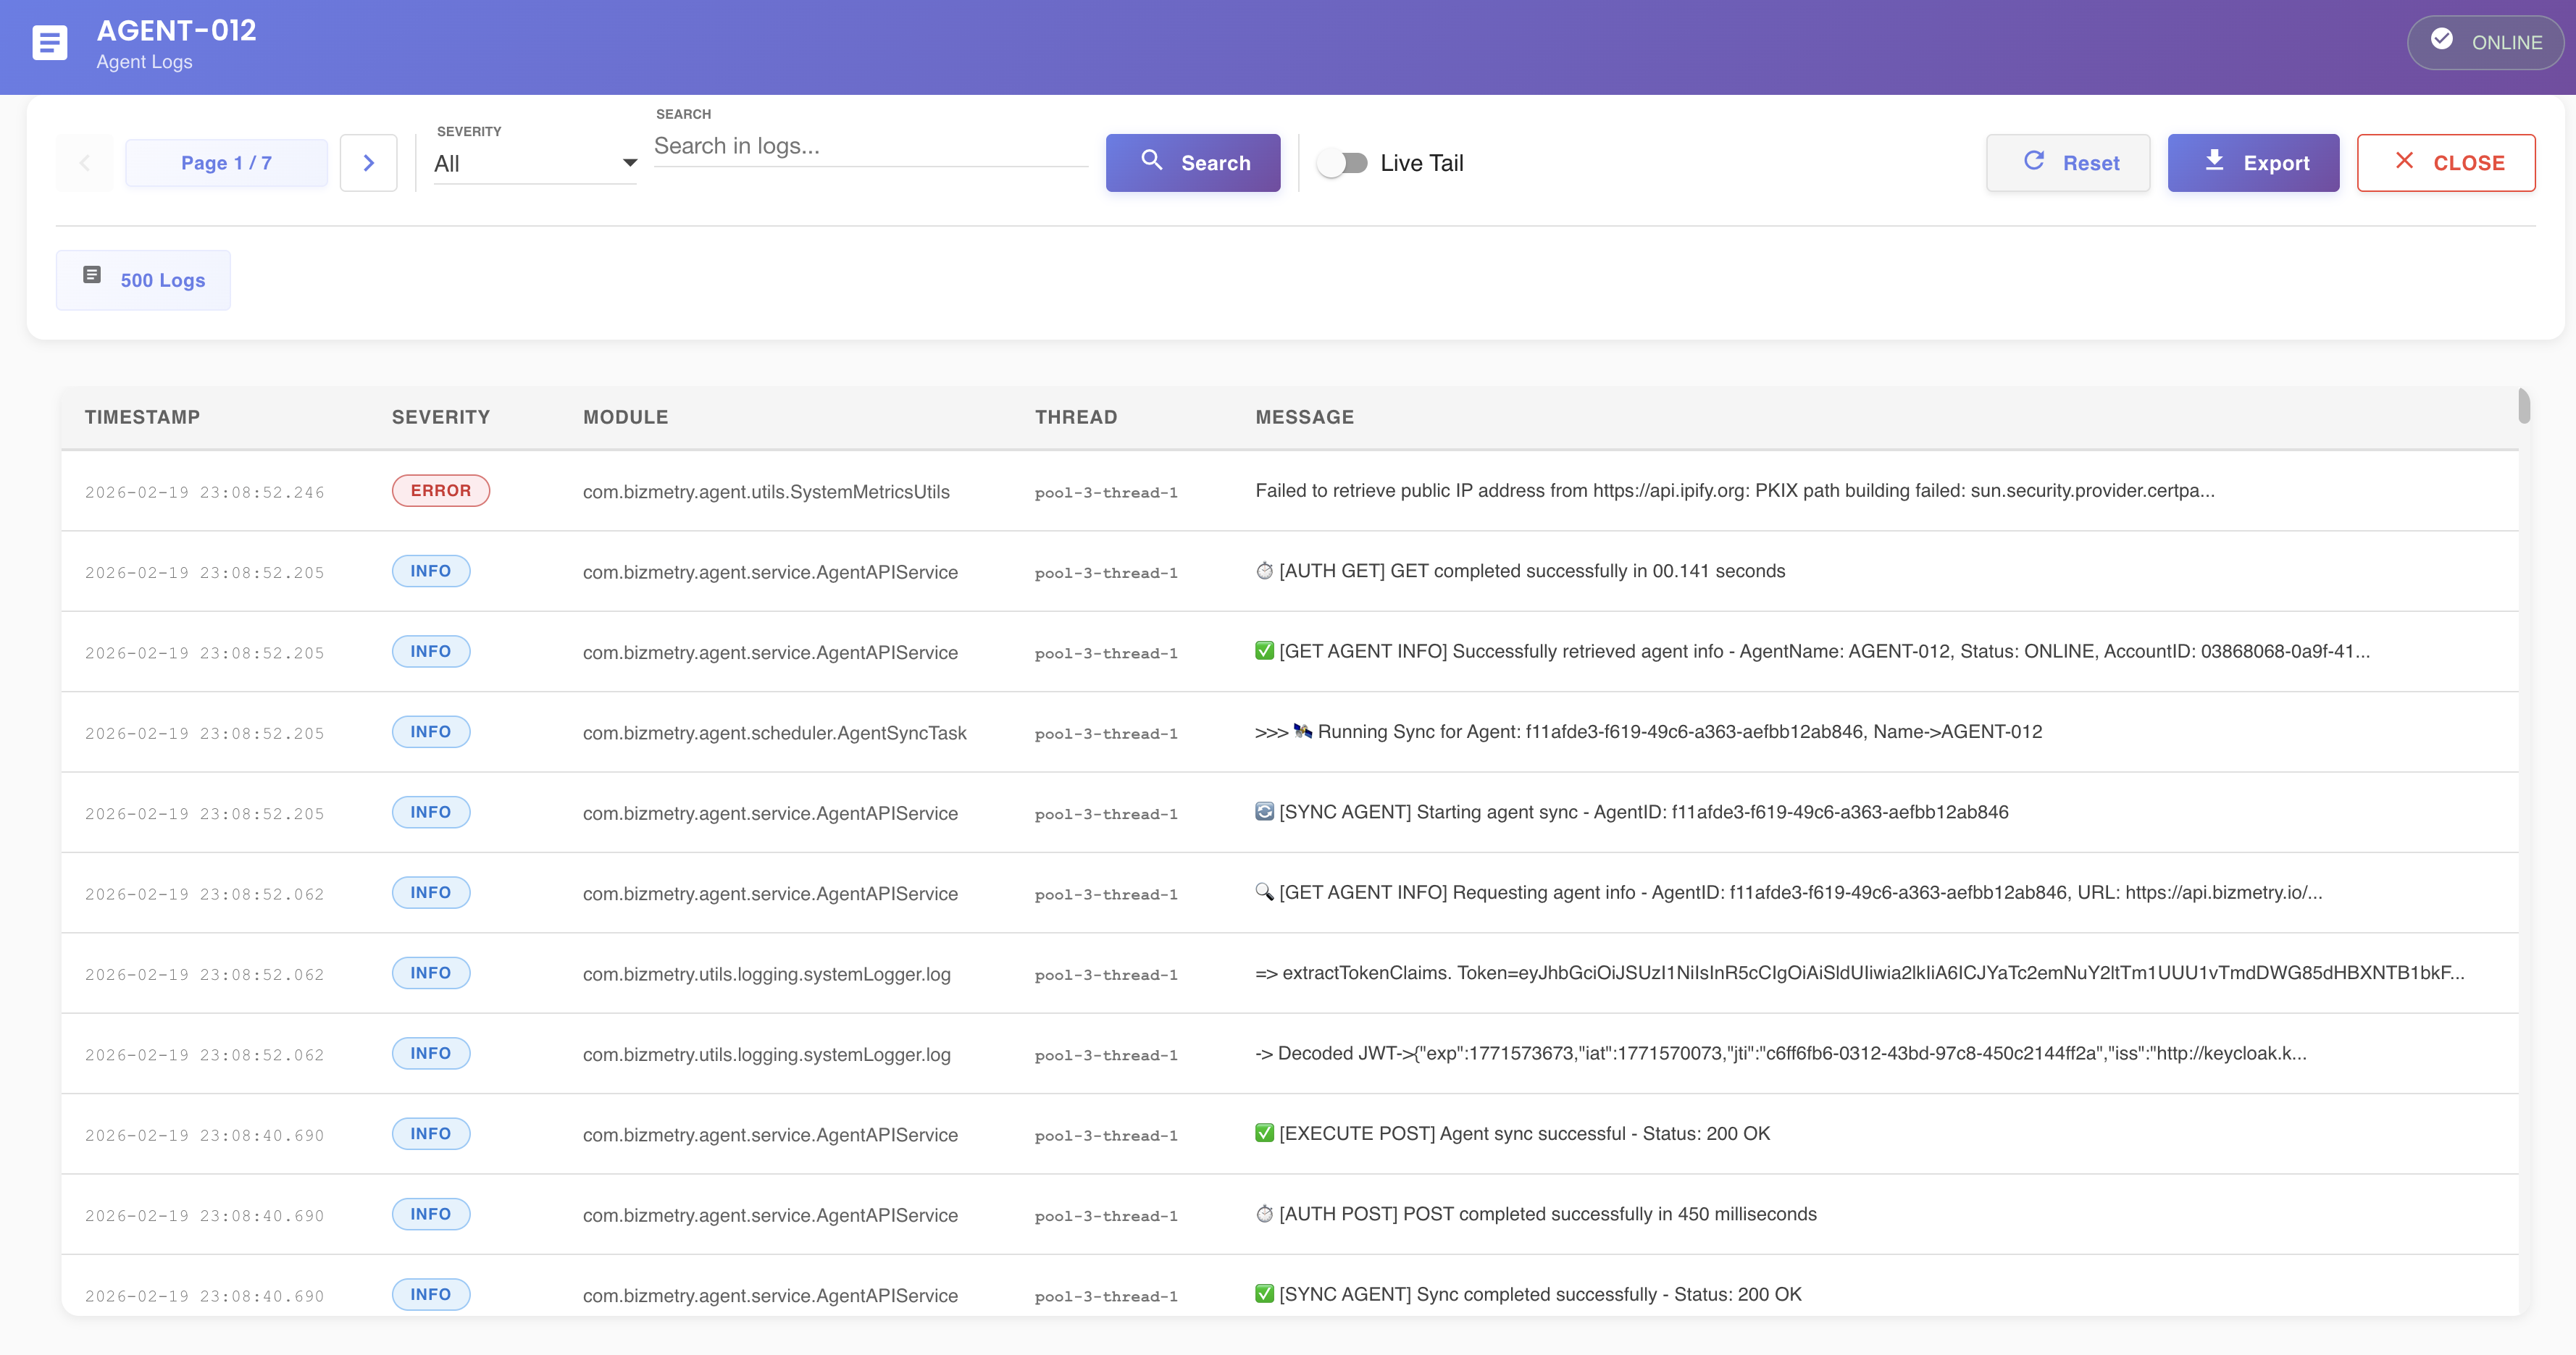Click the extractTokenClaims token message
Viewport: 2576px width, 1355px height.
pos(1860,972)
